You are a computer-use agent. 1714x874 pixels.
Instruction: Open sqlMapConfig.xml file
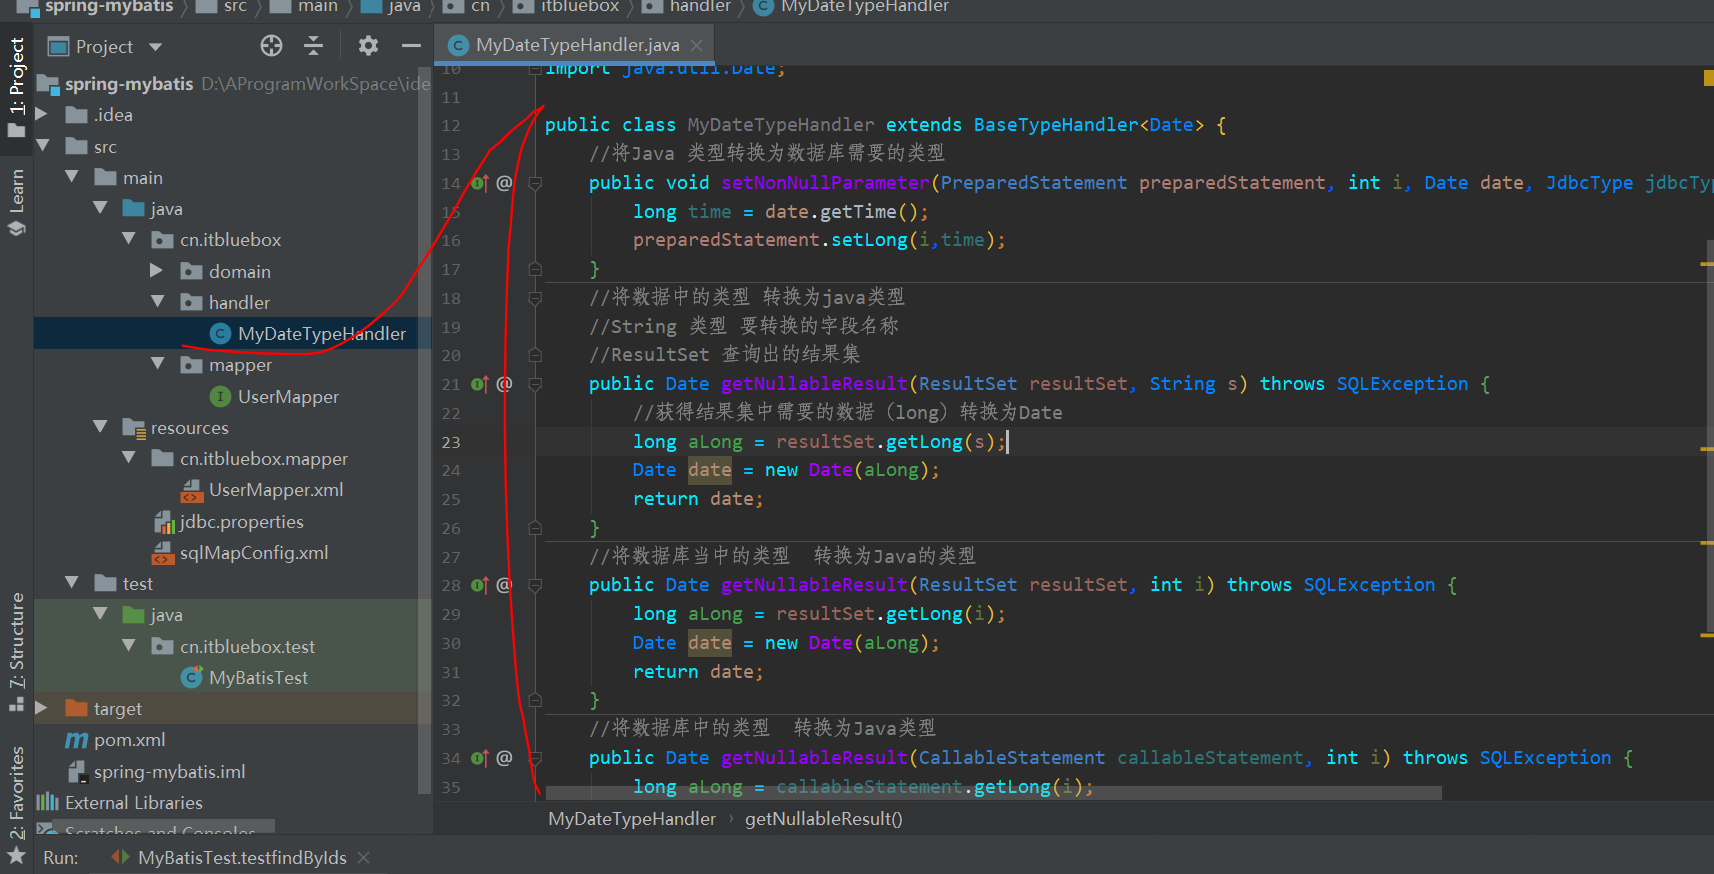[x=240, y=553]
